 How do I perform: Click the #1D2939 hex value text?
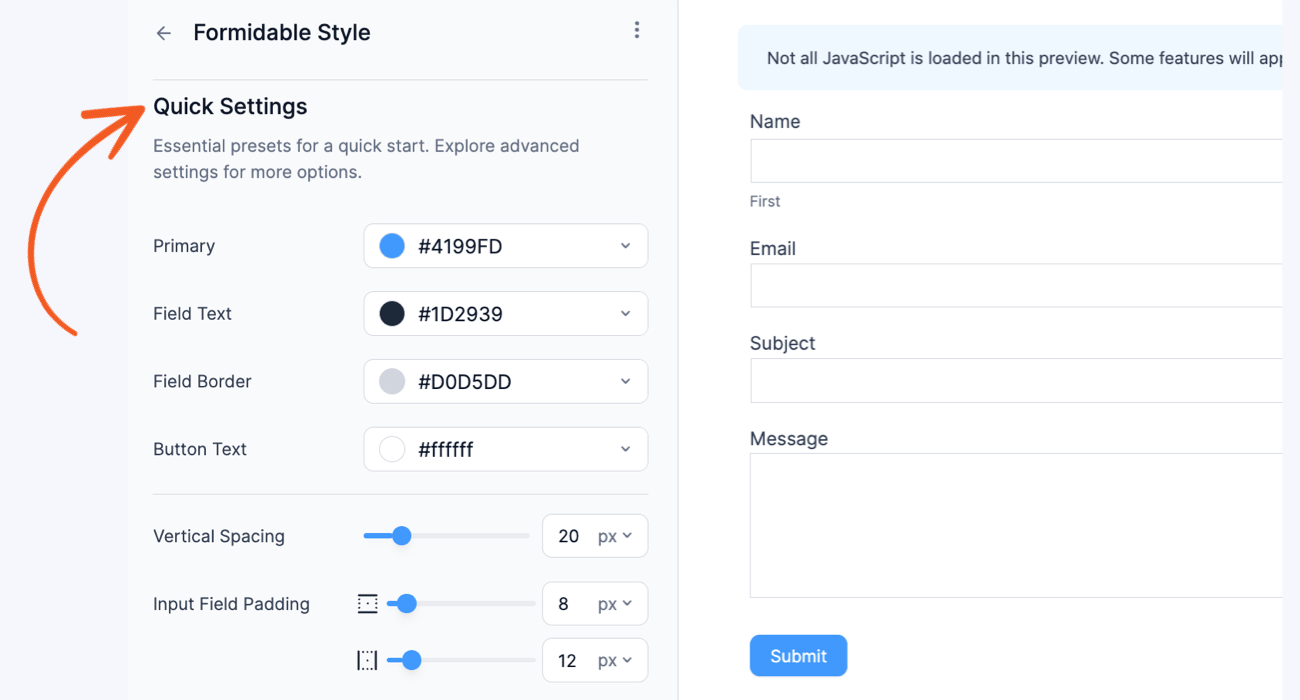coord(460,314)
